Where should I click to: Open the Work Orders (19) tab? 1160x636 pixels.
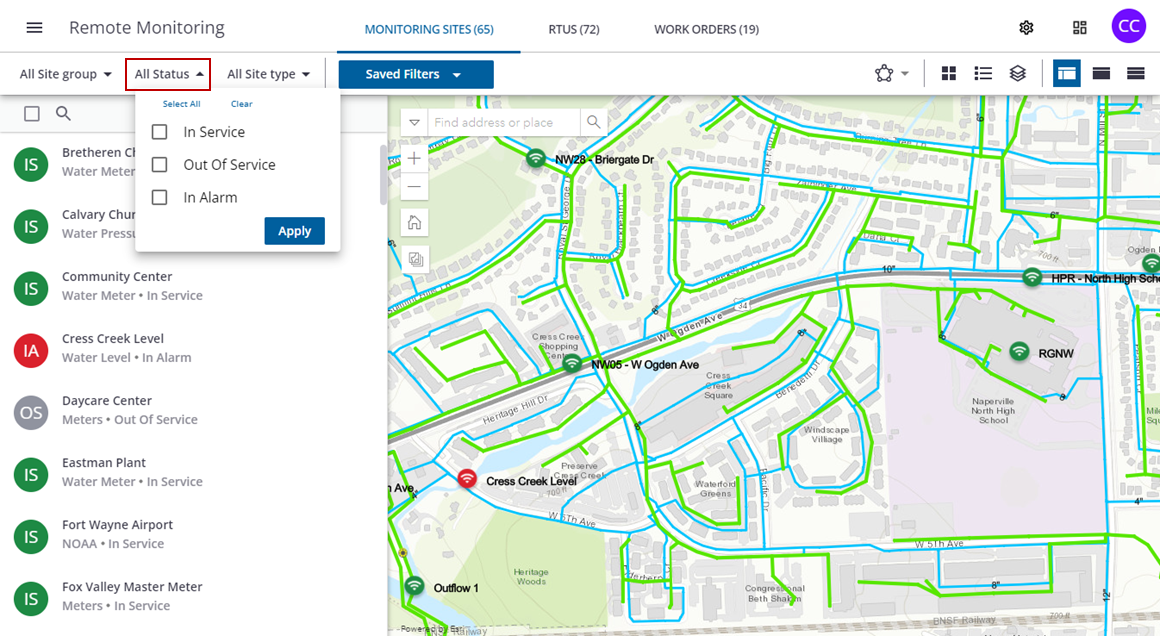coord(706,29)
